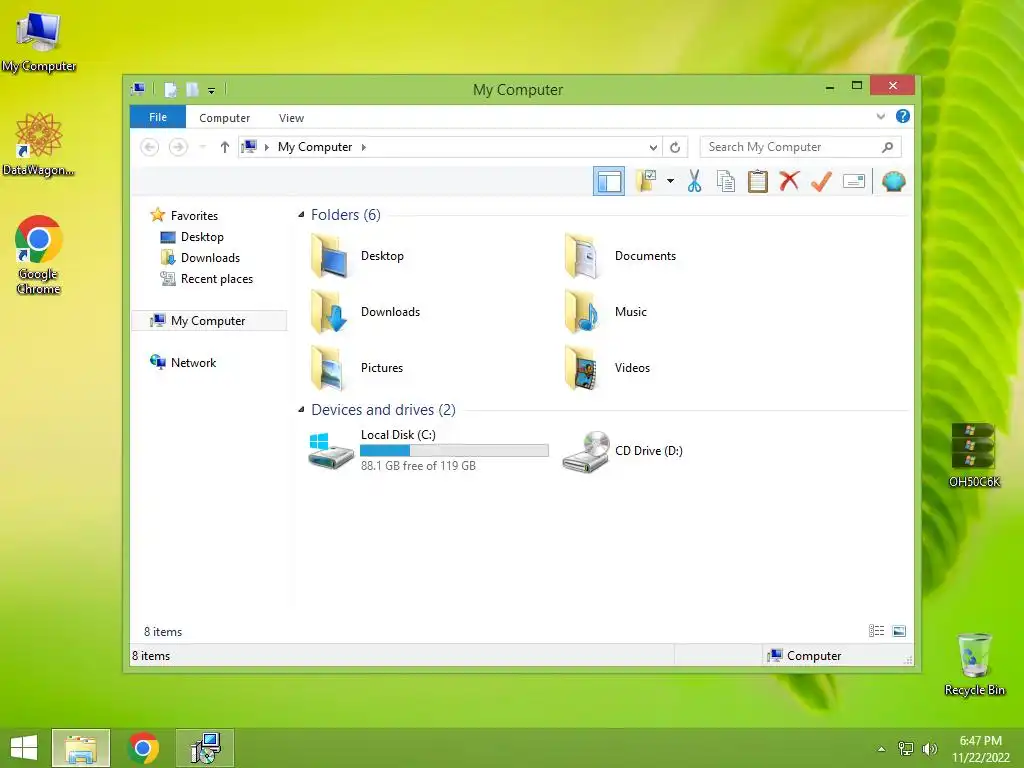Image resolution: width=1024 pixels, height=768 pixels.
Task: Click the network tray icon
Action: [x=906, y=749]
